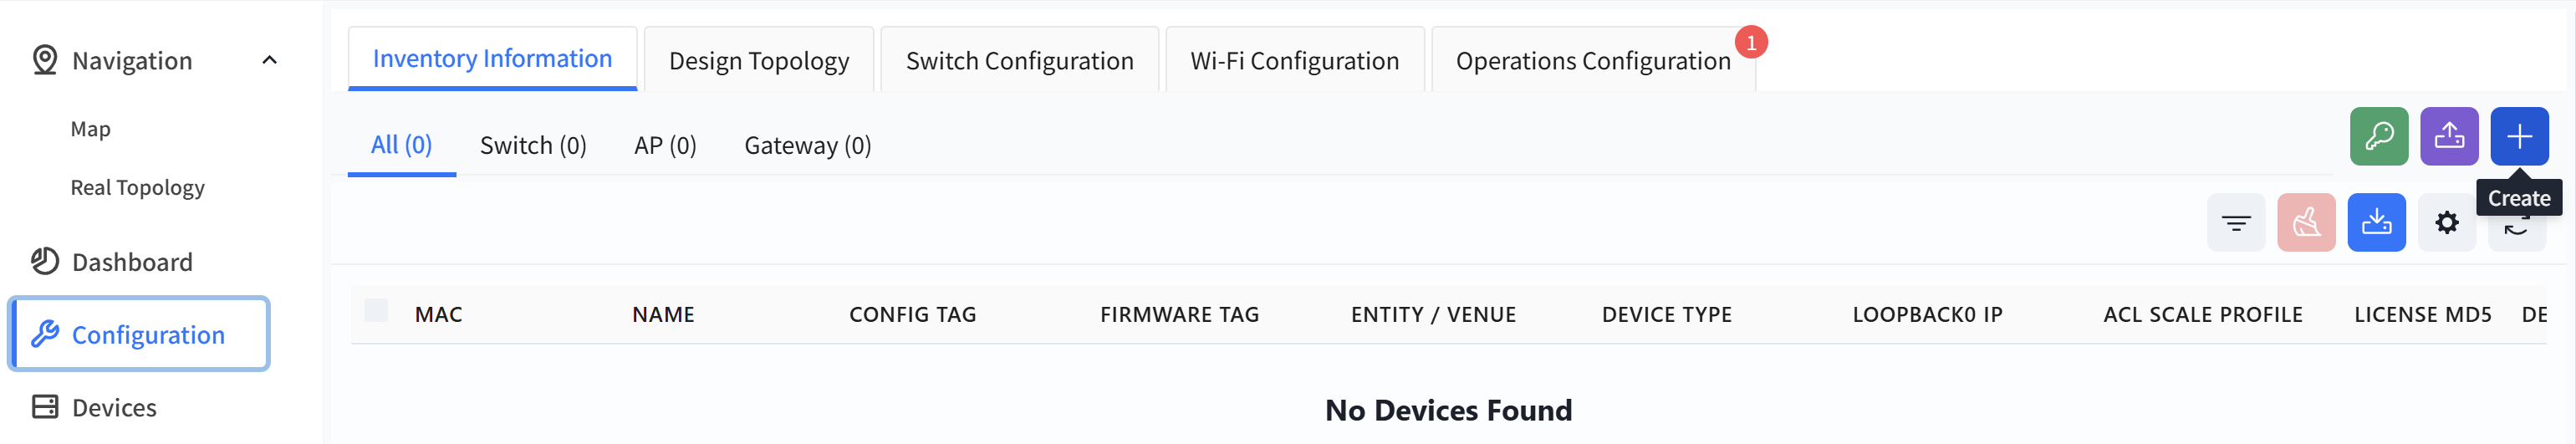Filter the list by Switch (0)
This screenshot has width=2576, height=444.
(x=533, y=146)
